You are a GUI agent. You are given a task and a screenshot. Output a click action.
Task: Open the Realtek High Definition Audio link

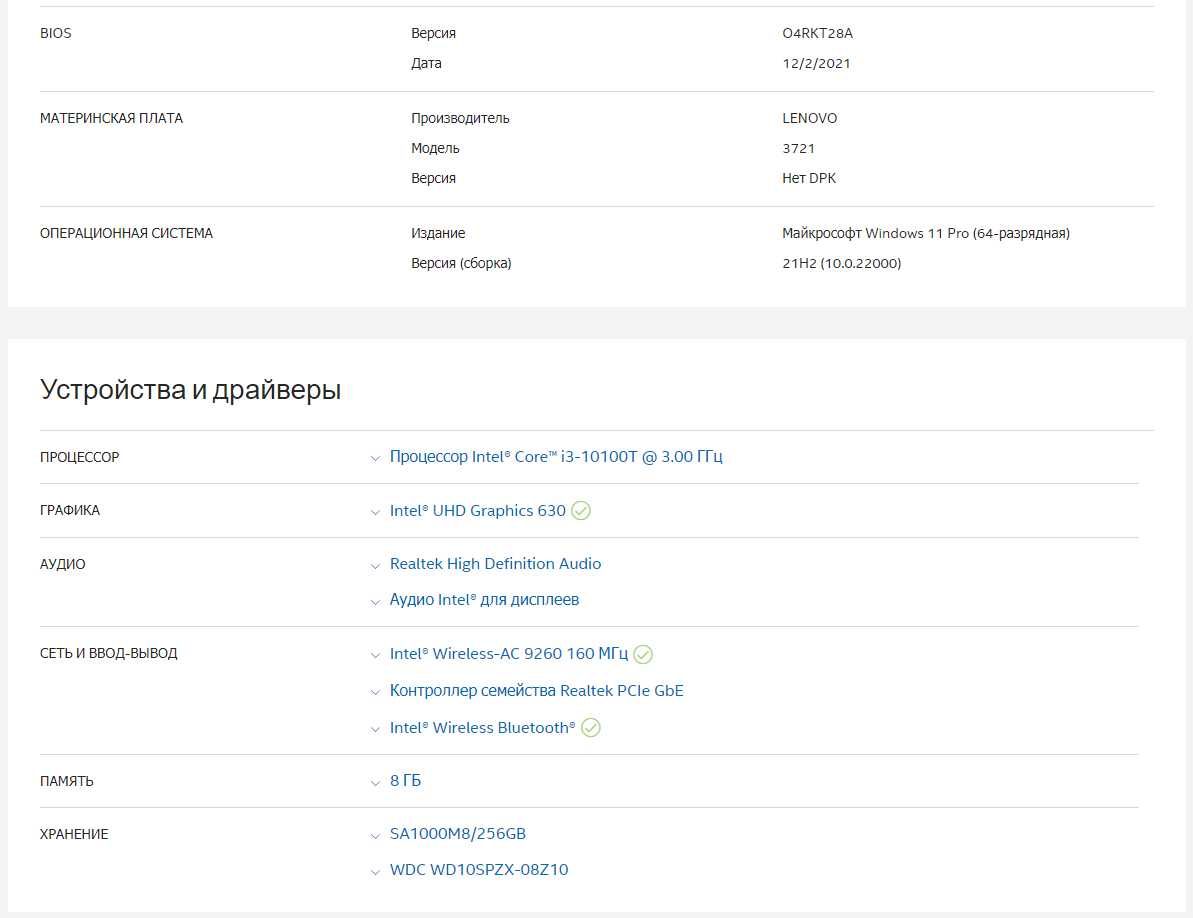tap(495, 564)
